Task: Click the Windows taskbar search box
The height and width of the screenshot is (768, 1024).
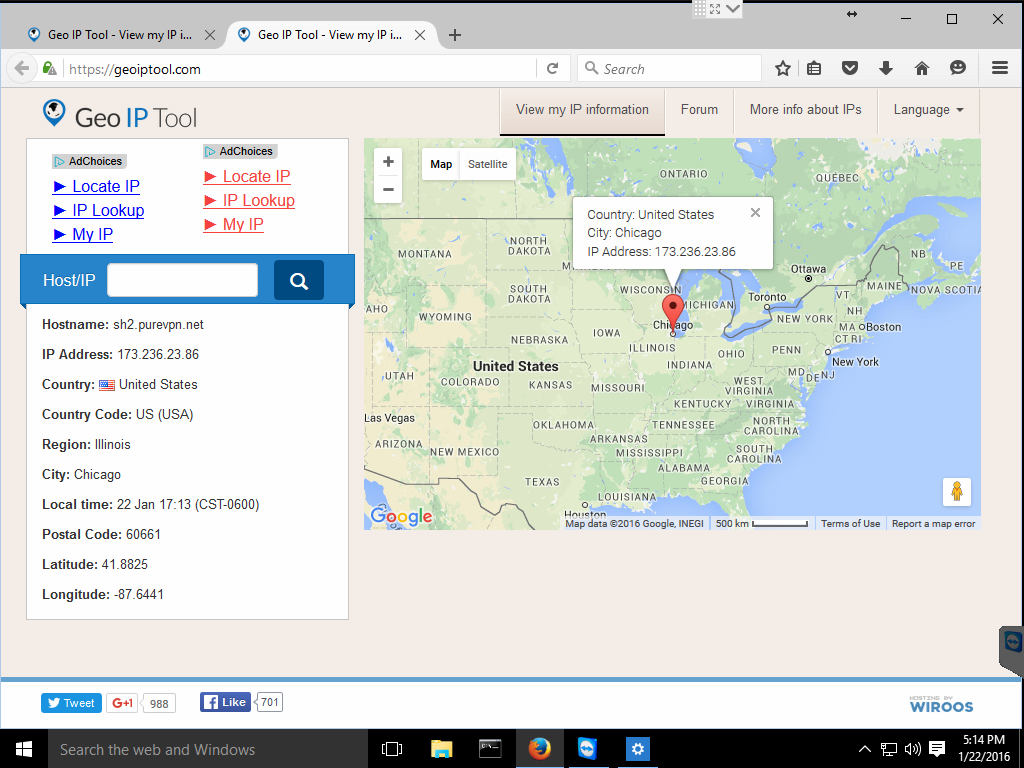Action: click(208, 749)
